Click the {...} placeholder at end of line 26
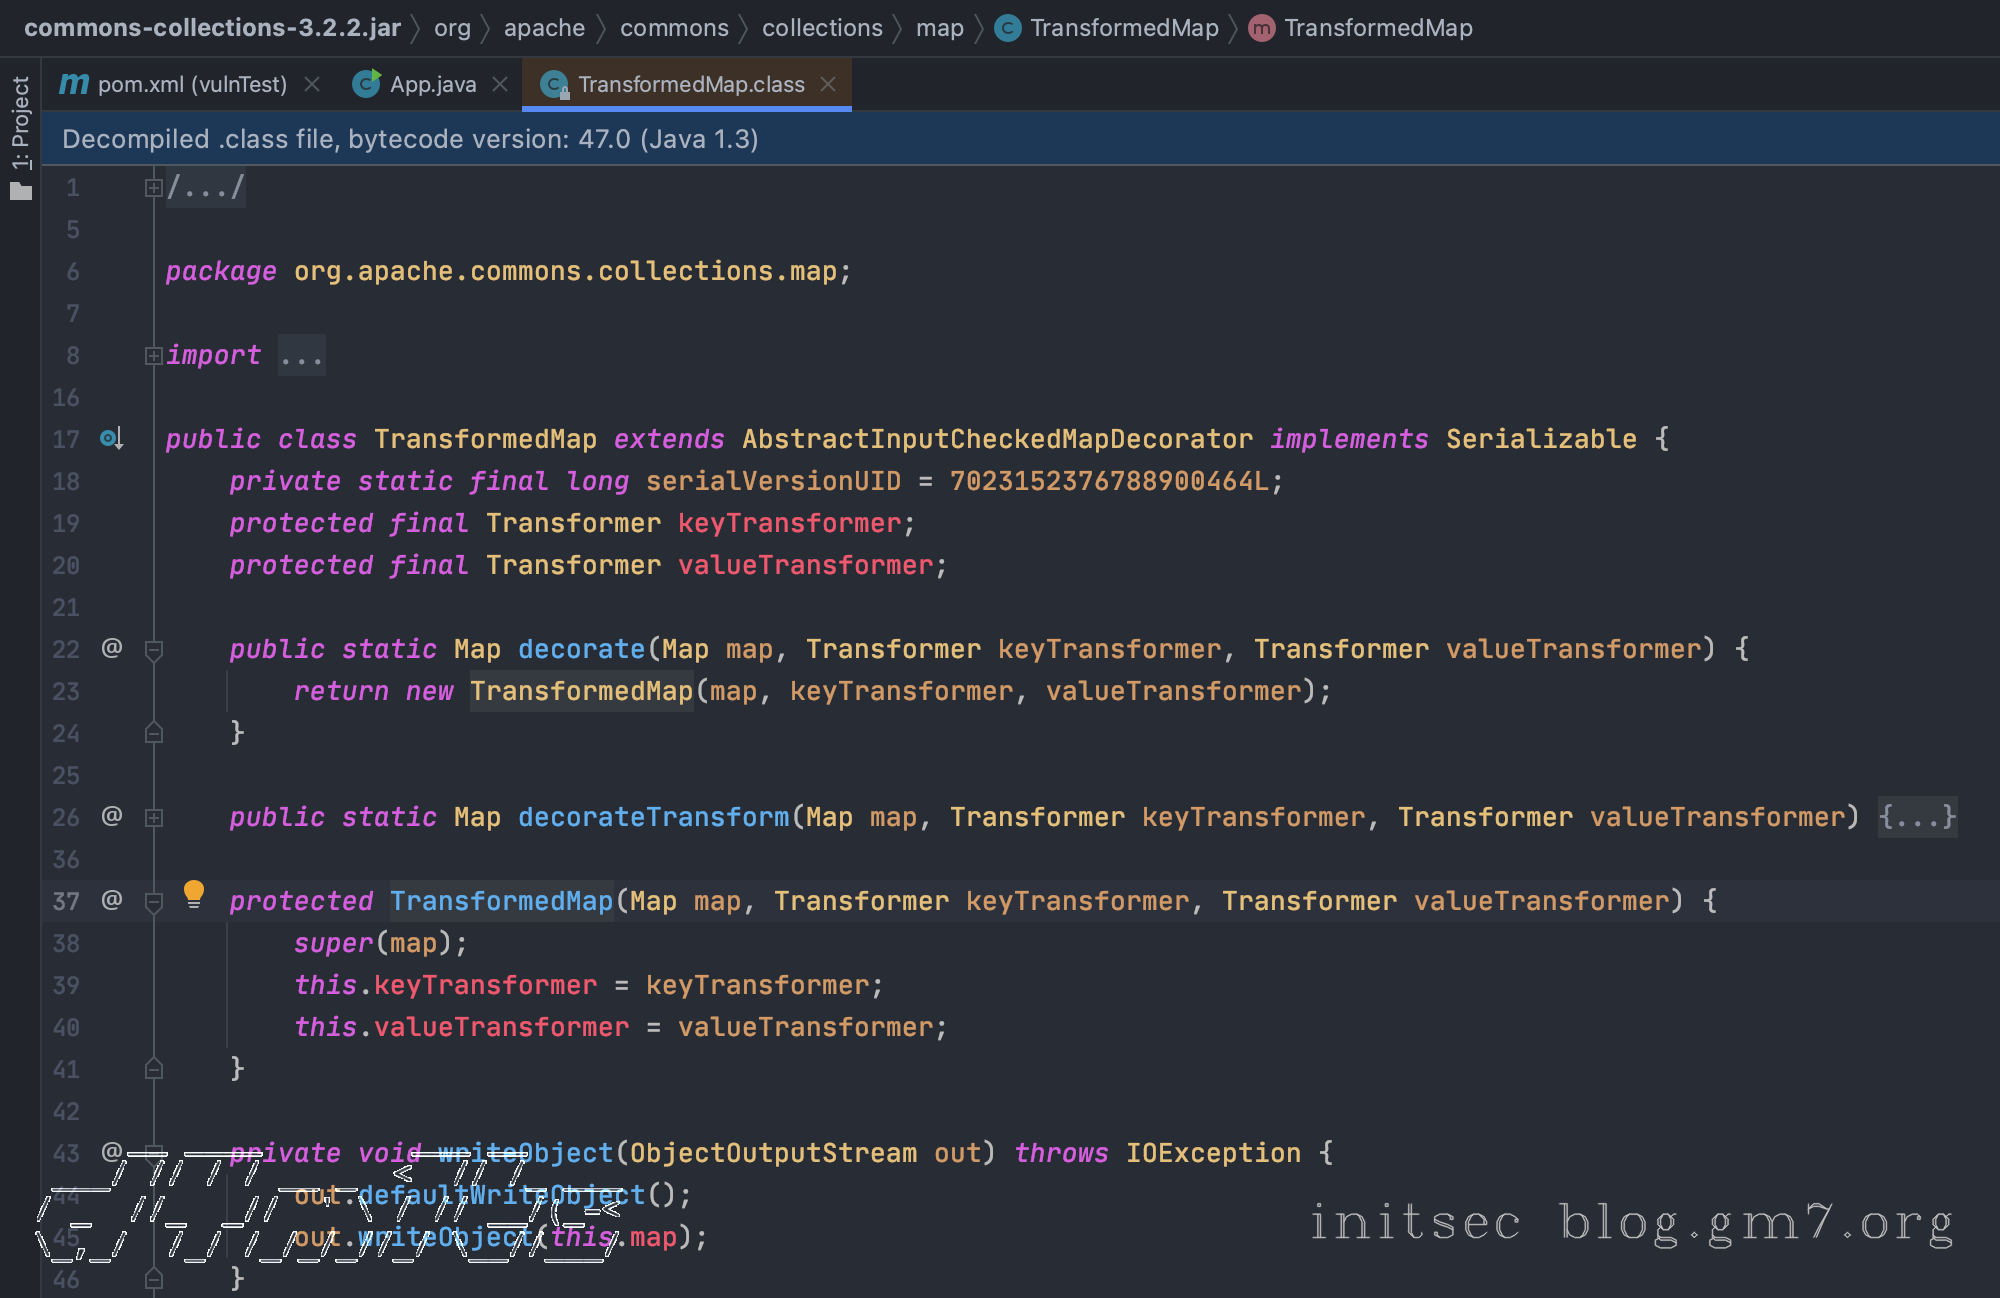 coord(1916,817)
